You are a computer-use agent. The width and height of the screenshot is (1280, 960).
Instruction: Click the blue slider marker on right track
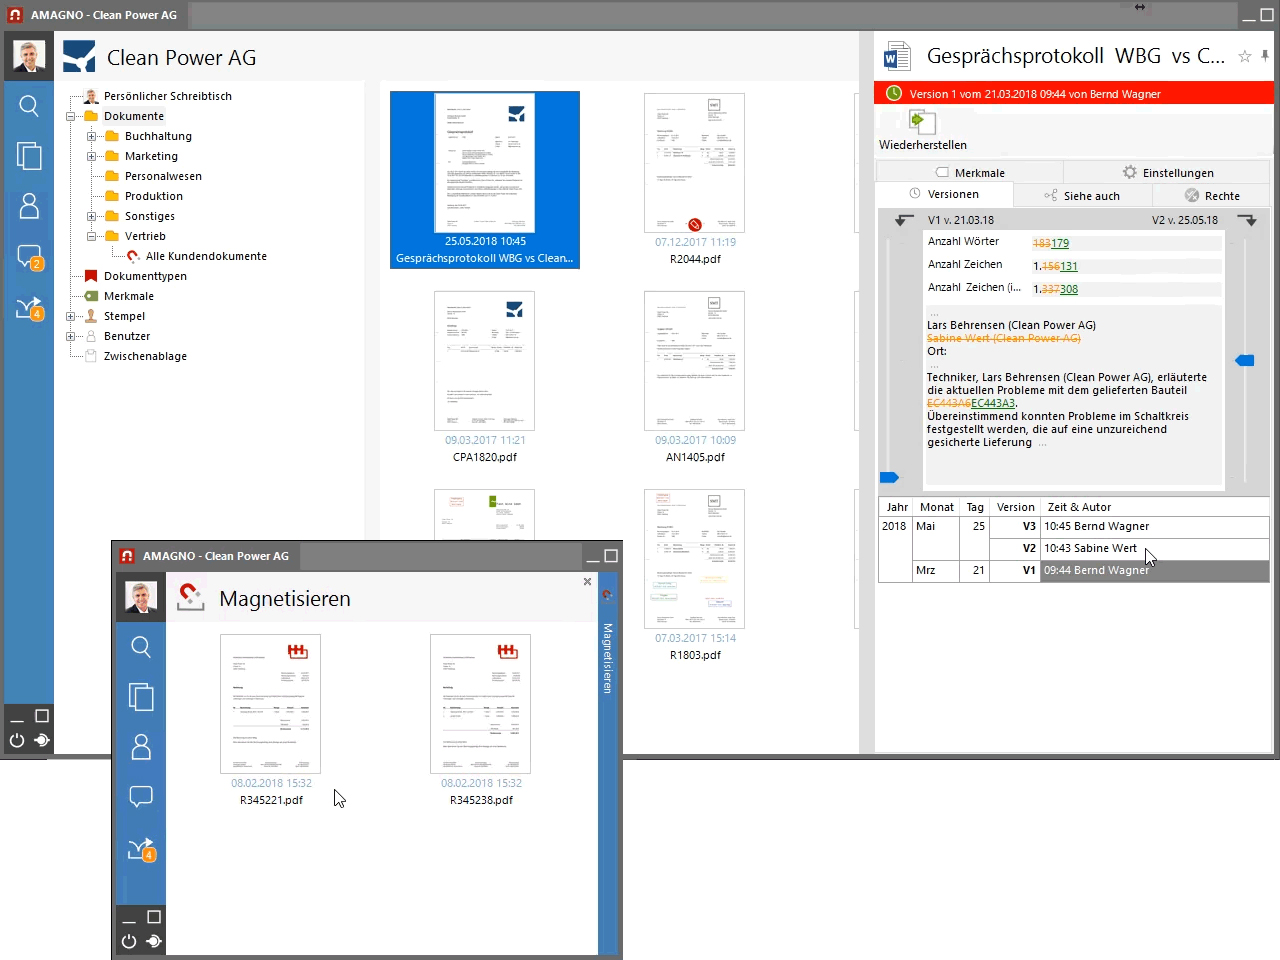[x=1245, y=360]
